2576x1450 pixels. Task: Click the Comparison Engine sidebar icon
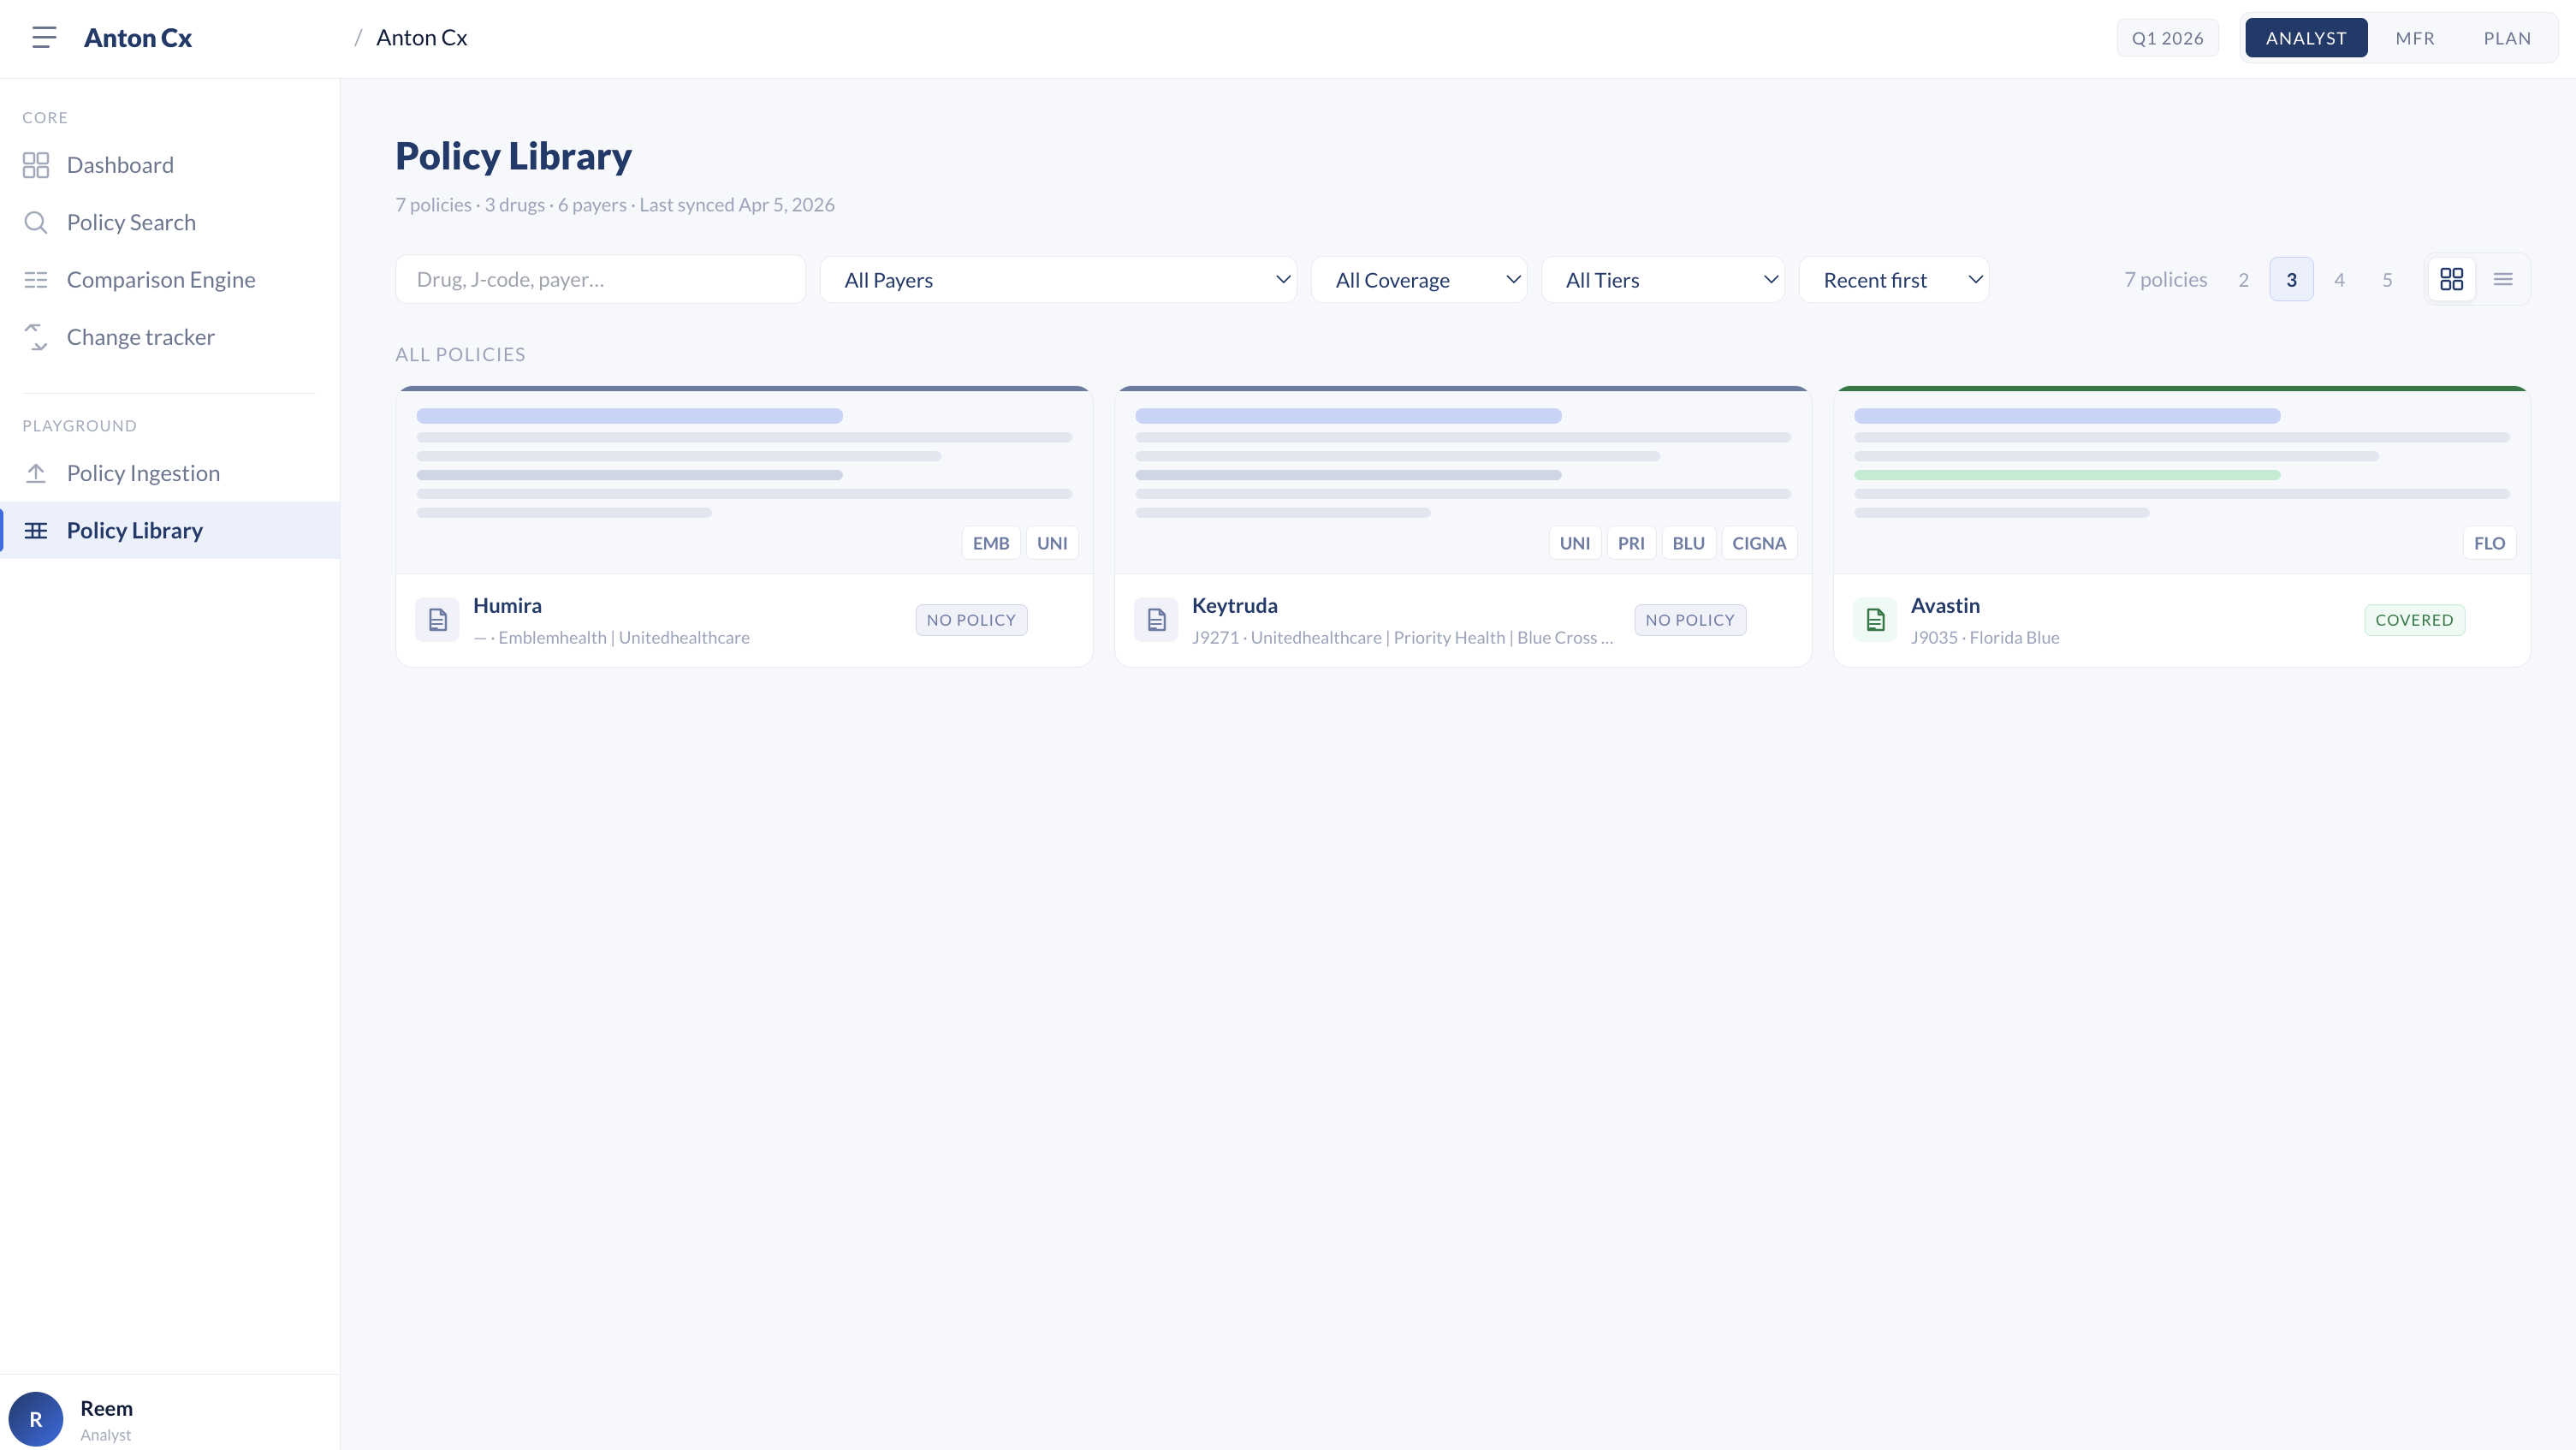(x=36, y=280)
